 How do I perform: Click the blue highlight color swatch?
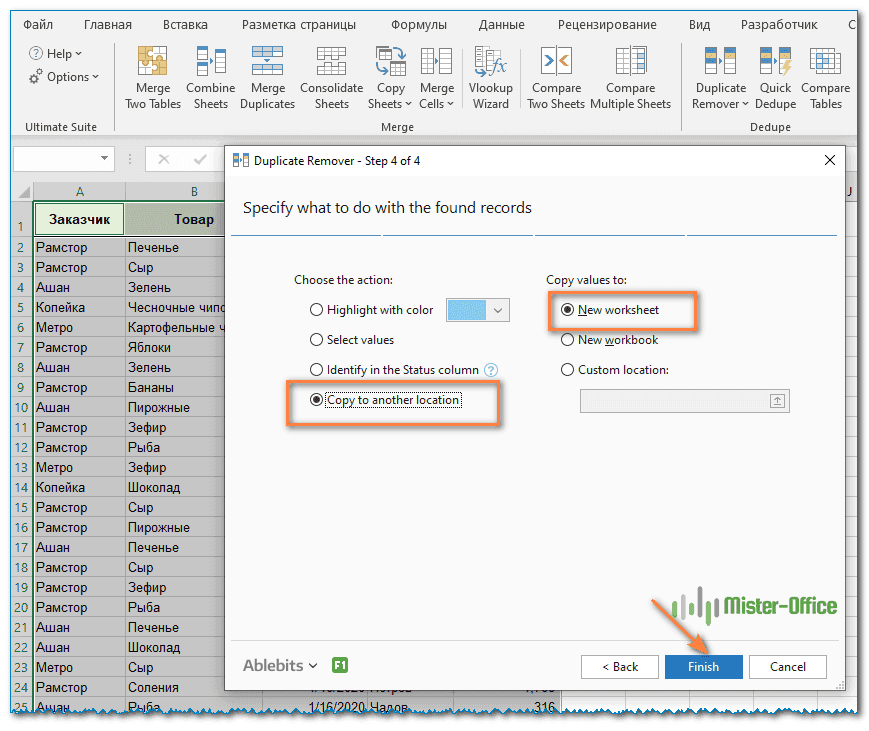pyautogui.click(x=466, y=310)
